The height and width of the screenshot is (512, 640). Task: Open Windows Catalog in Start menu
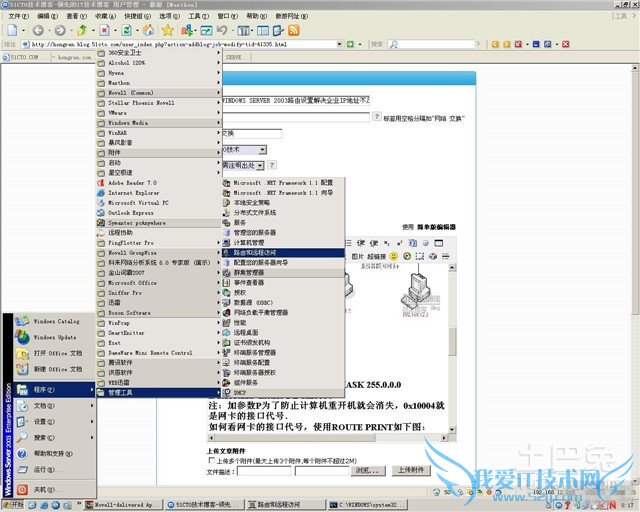pyautogui.click(x=54, y=321)
